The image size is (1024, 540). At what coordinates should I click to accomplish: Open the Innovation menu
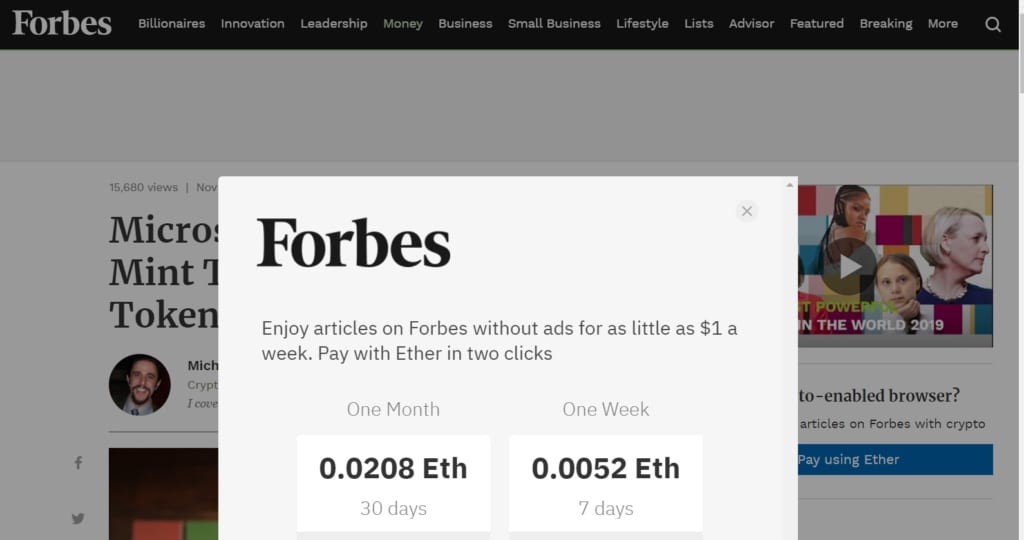point(252,24)
